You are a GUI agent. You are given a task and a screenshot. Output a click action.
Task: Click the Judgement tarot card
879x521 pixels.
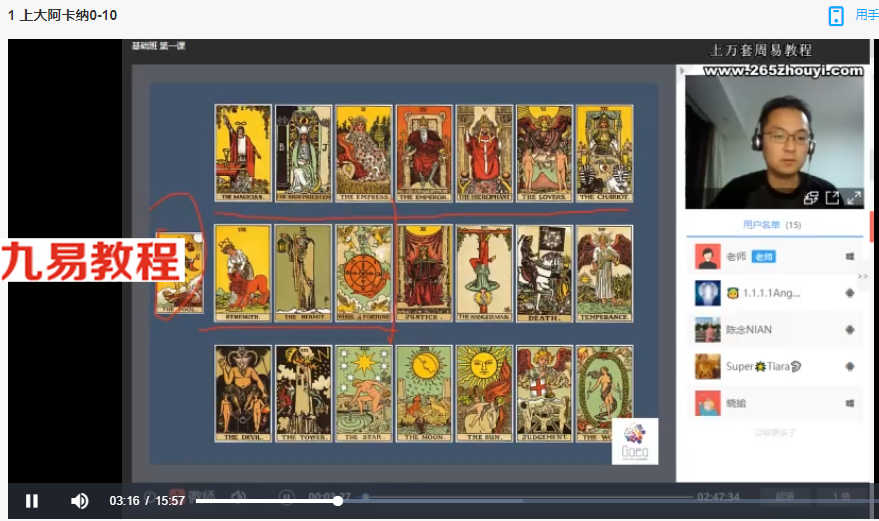tap(544, 394)
